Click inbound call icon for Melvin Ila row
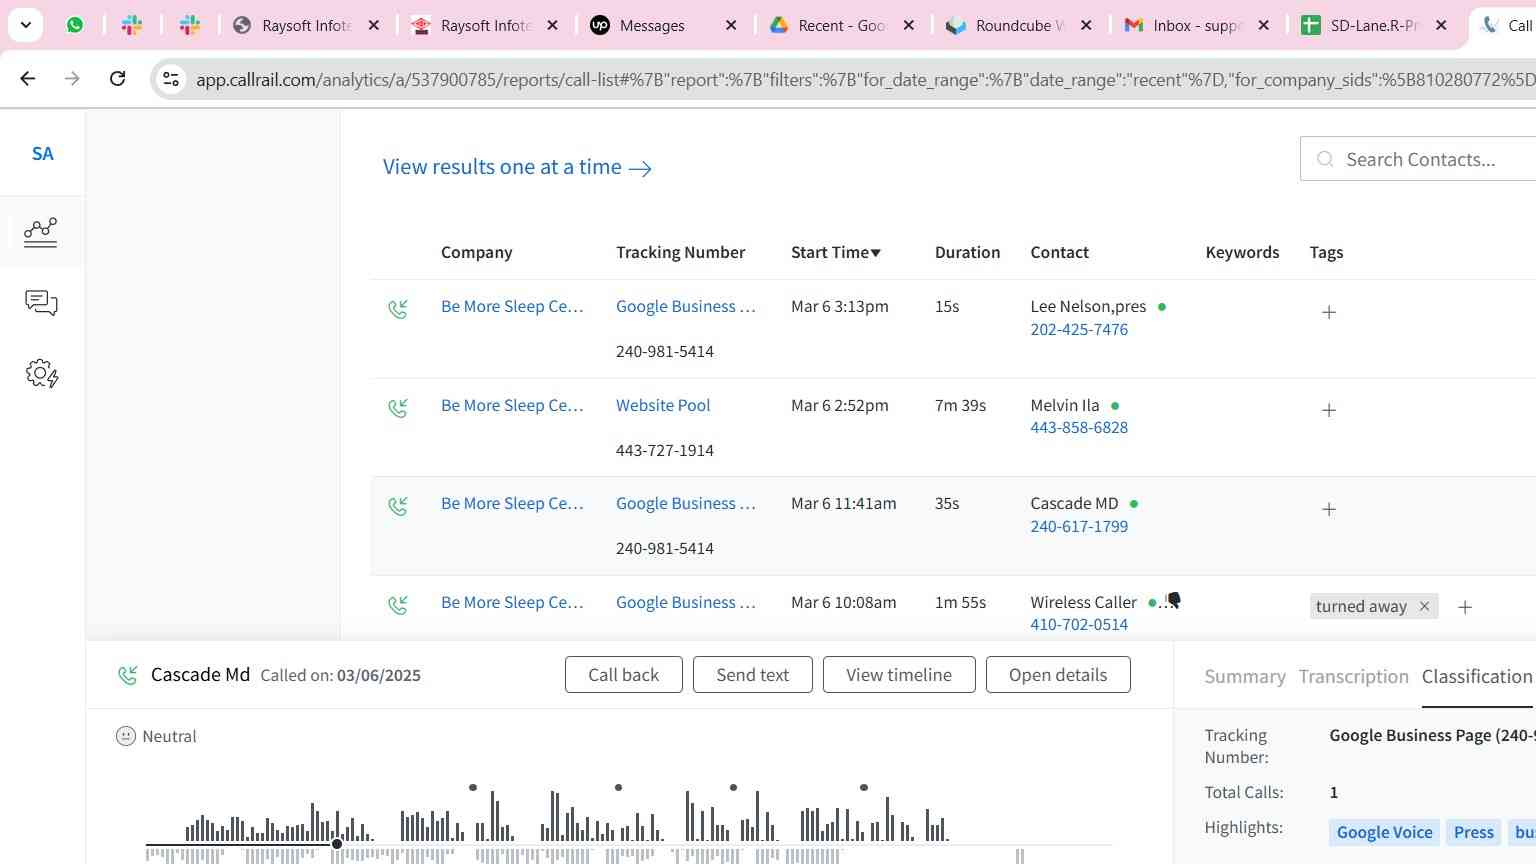The image size is (1536, 864). click(398, 408)
